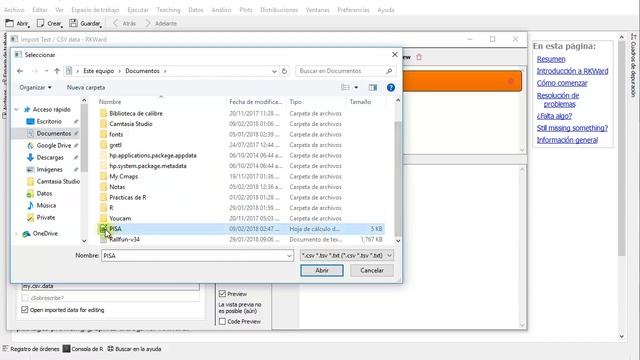Select the My Cmaps folder
The image size is (640, 360).
[124, 176]
